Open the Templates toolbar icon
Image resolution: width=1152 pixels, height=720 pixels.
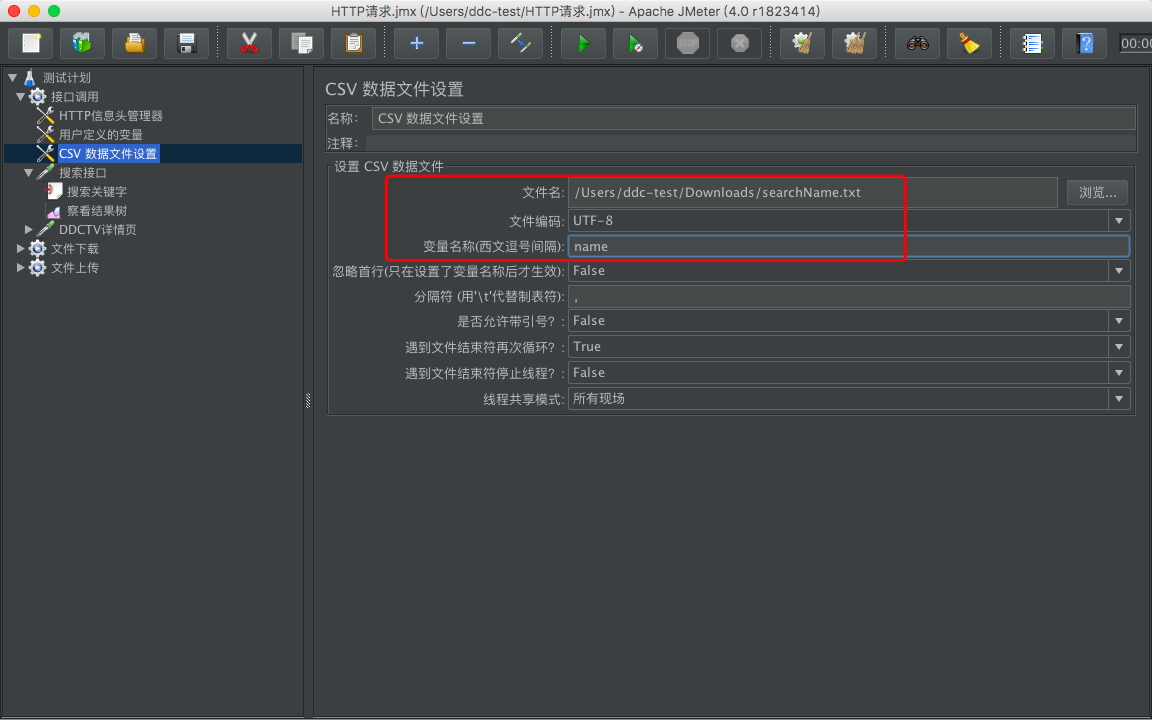pyautogui.click(x=82, y=43)
